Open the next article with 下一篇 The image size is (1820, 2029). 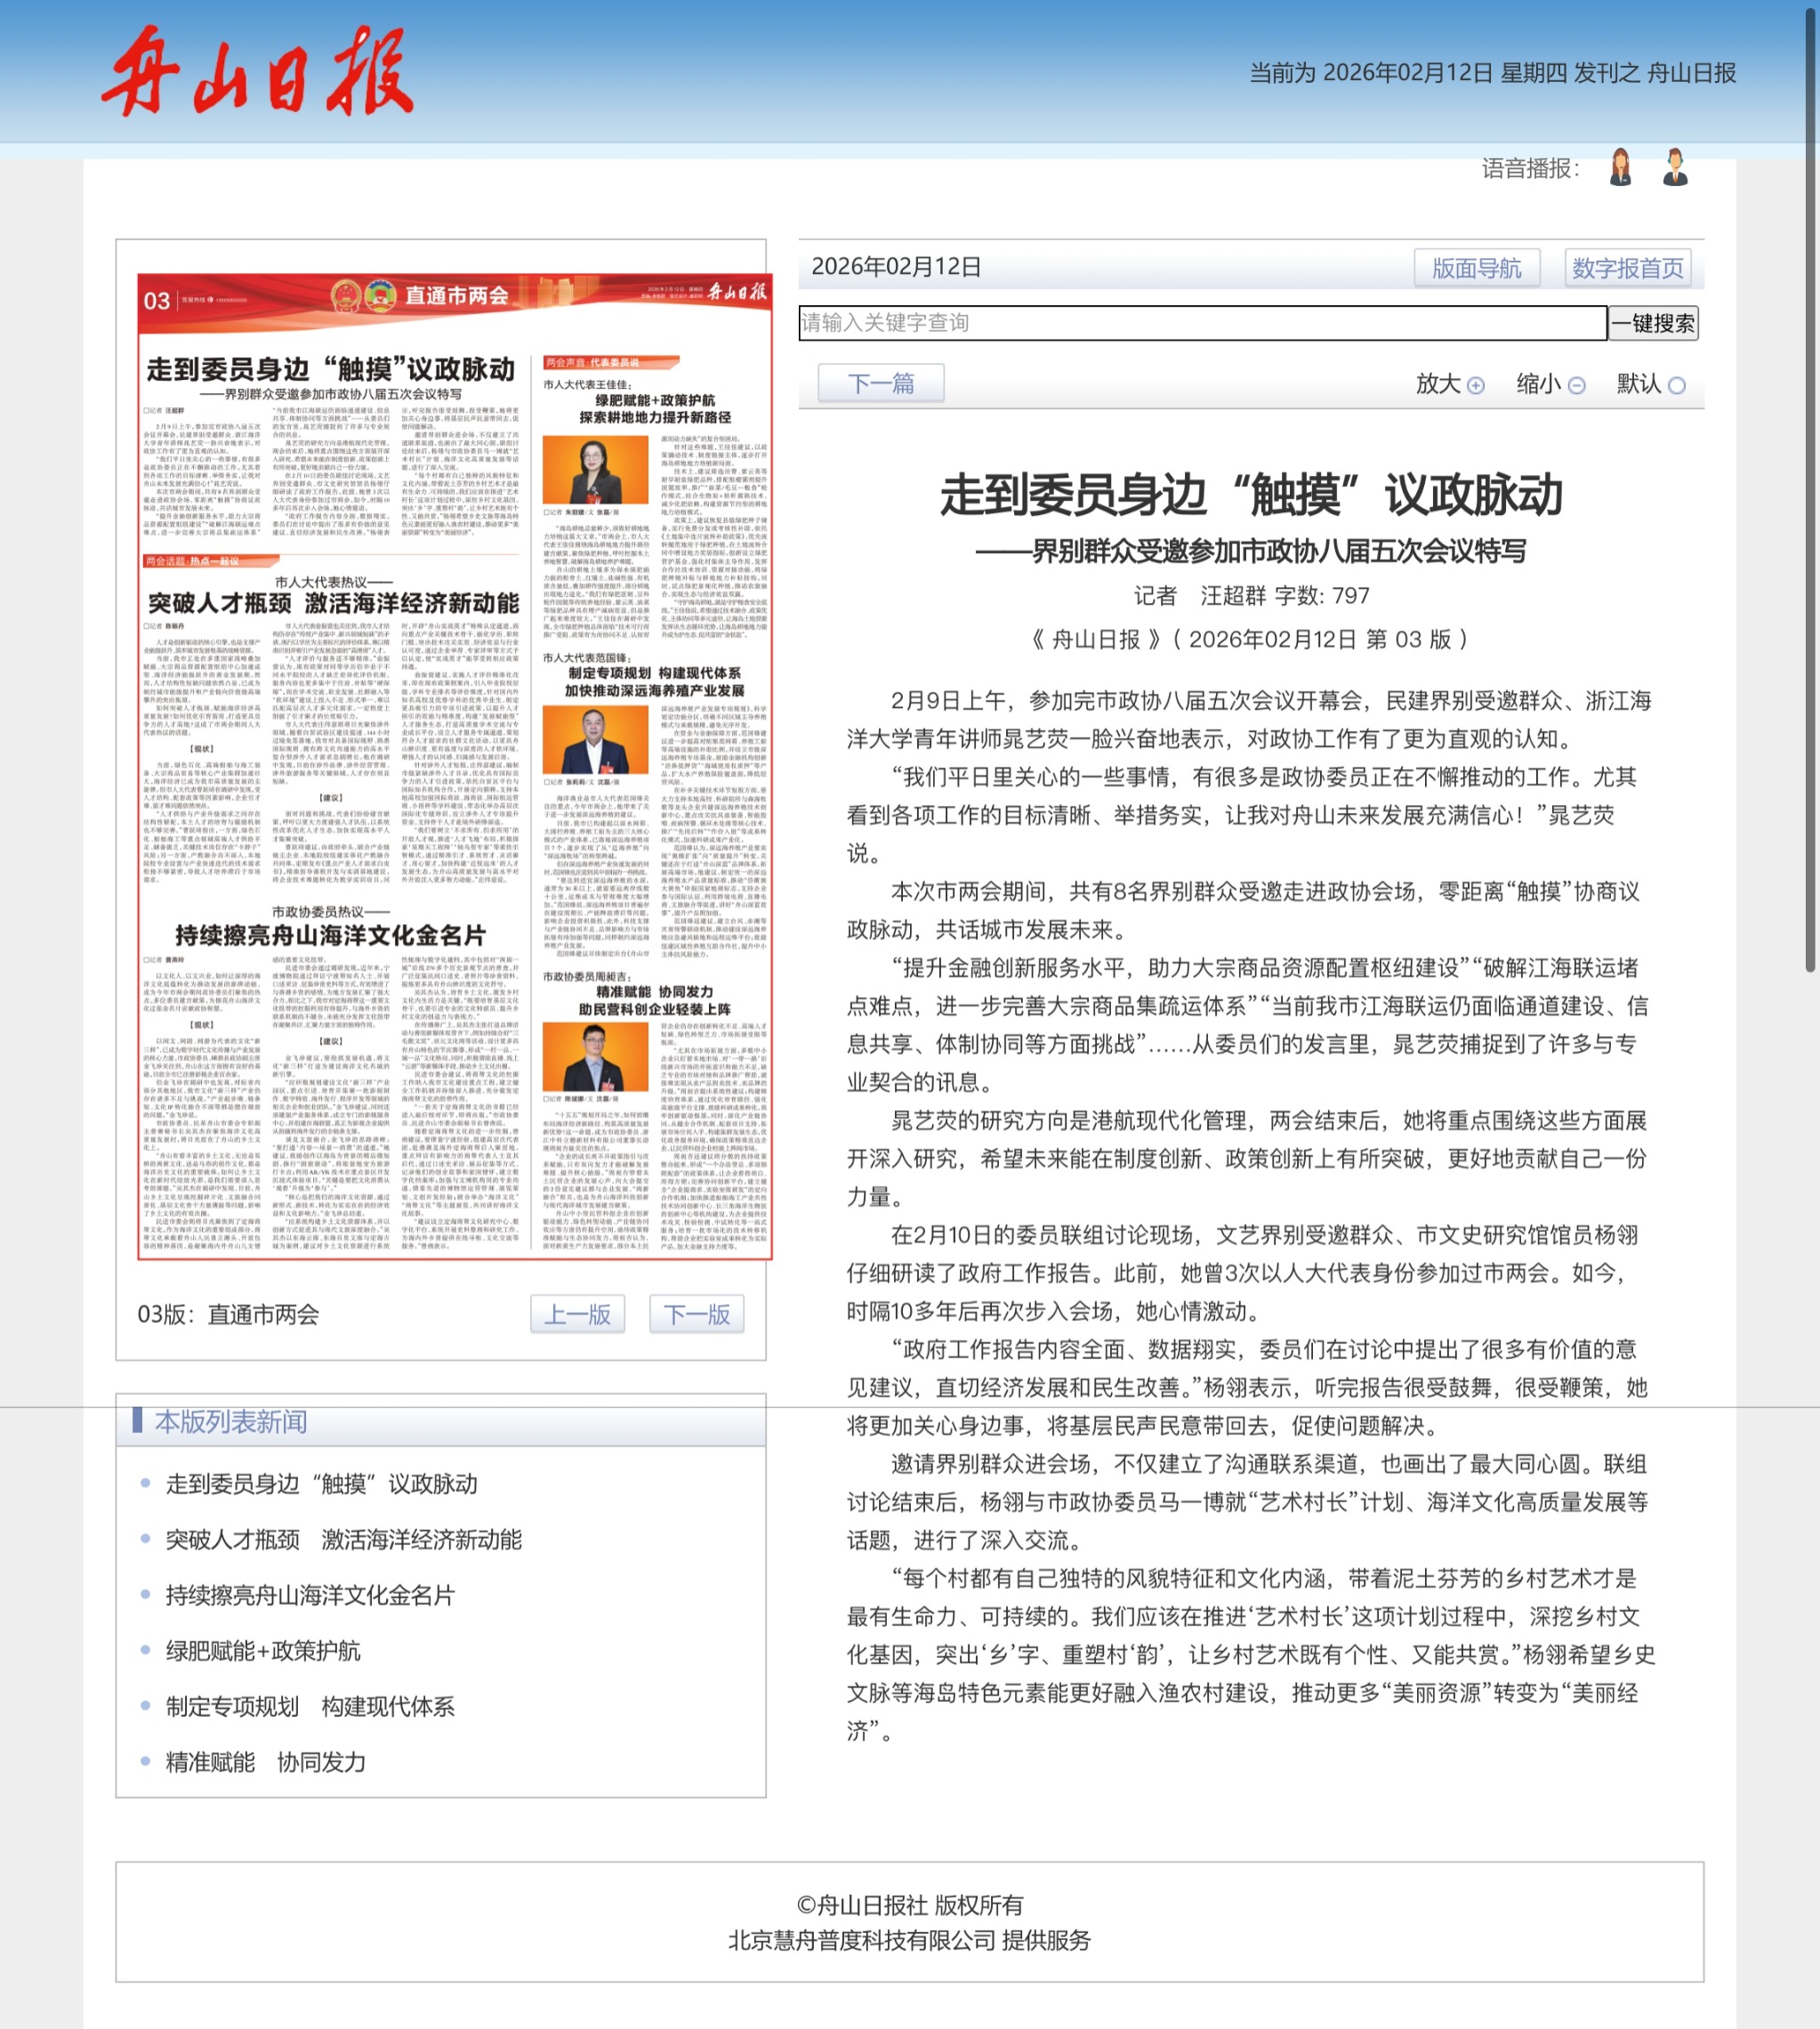[x=881, y=383]
